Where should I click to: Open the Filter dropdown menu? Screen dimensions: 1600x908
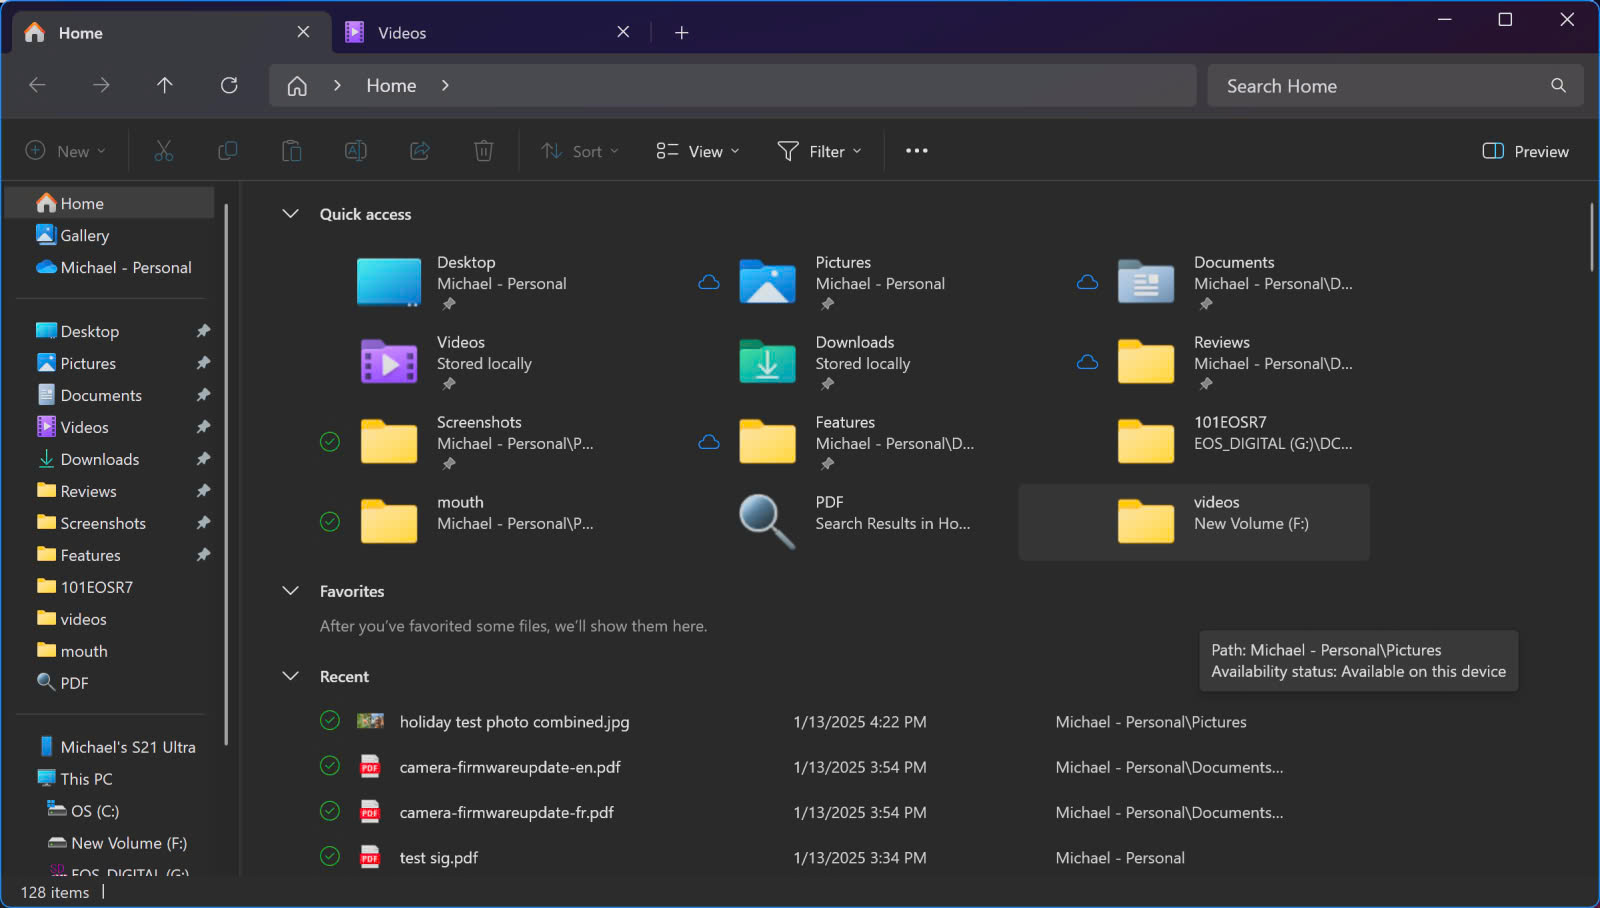point(819,151)
